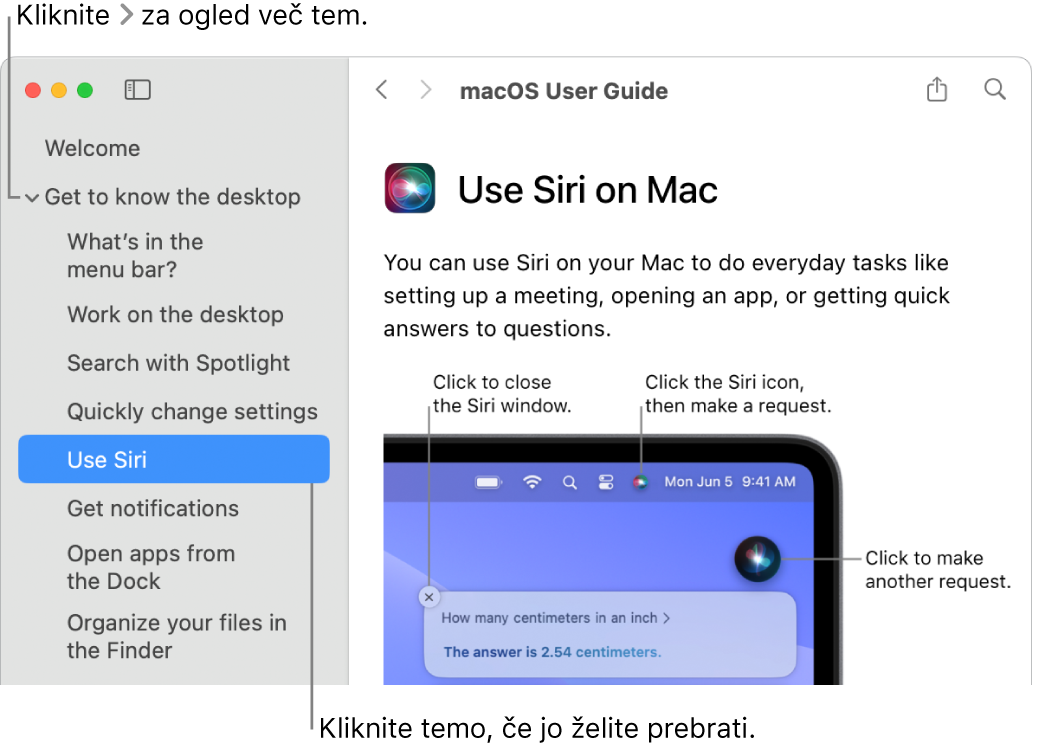Open What's in the menu bar topic
This screenshot has width=1037, height=750.
[x=135, y=255]
